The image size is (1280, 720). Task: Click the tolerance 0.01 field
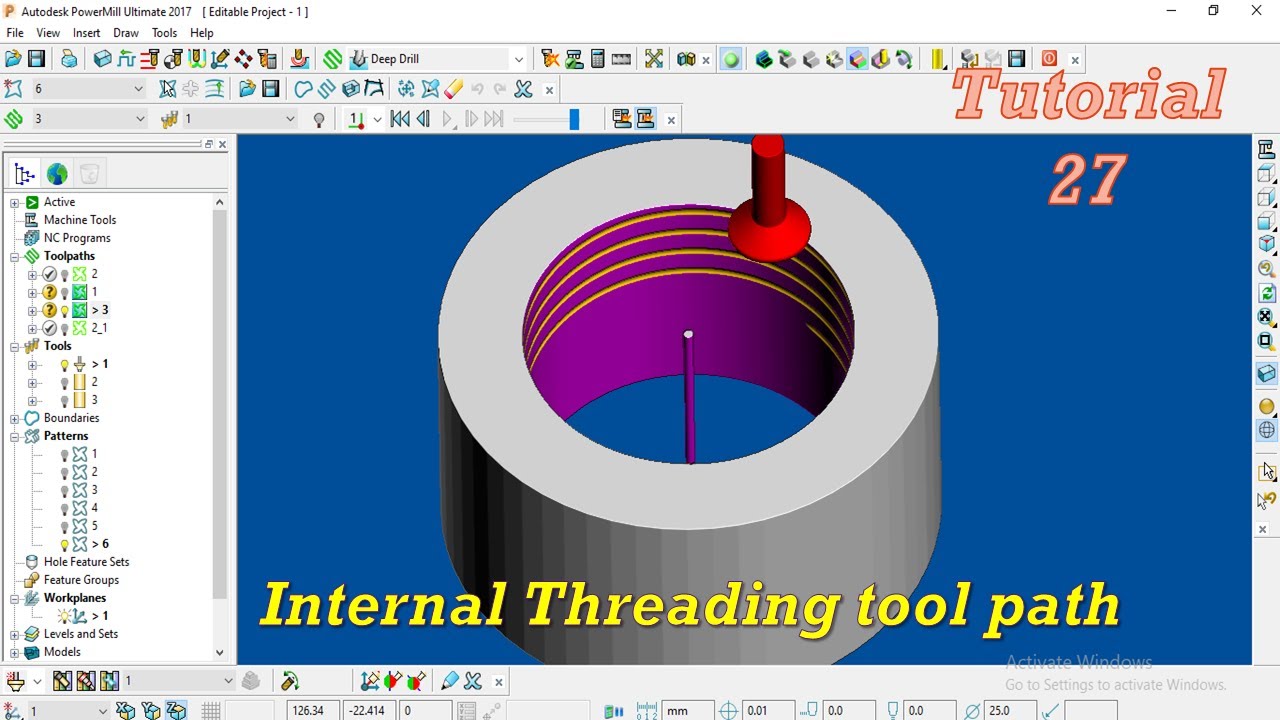tap(768, 711)
